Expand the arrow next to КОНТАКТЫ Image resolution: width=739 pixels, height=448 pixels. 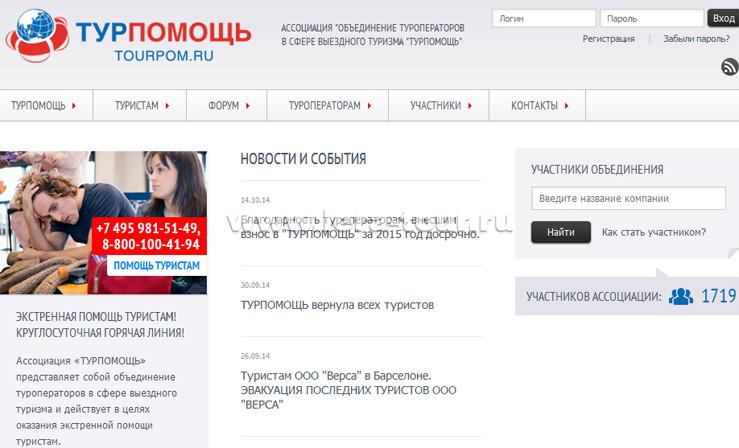pyautogui.click(x=567, y=106)
